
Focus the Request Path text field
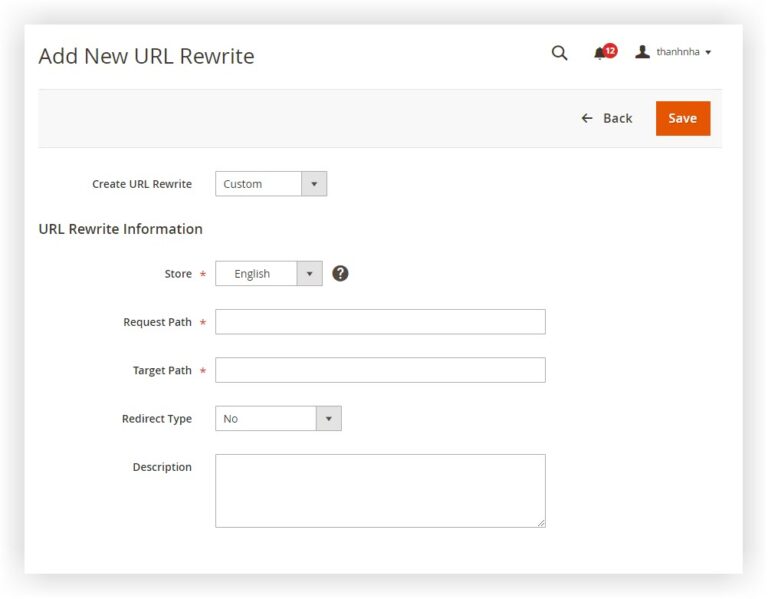380,322
